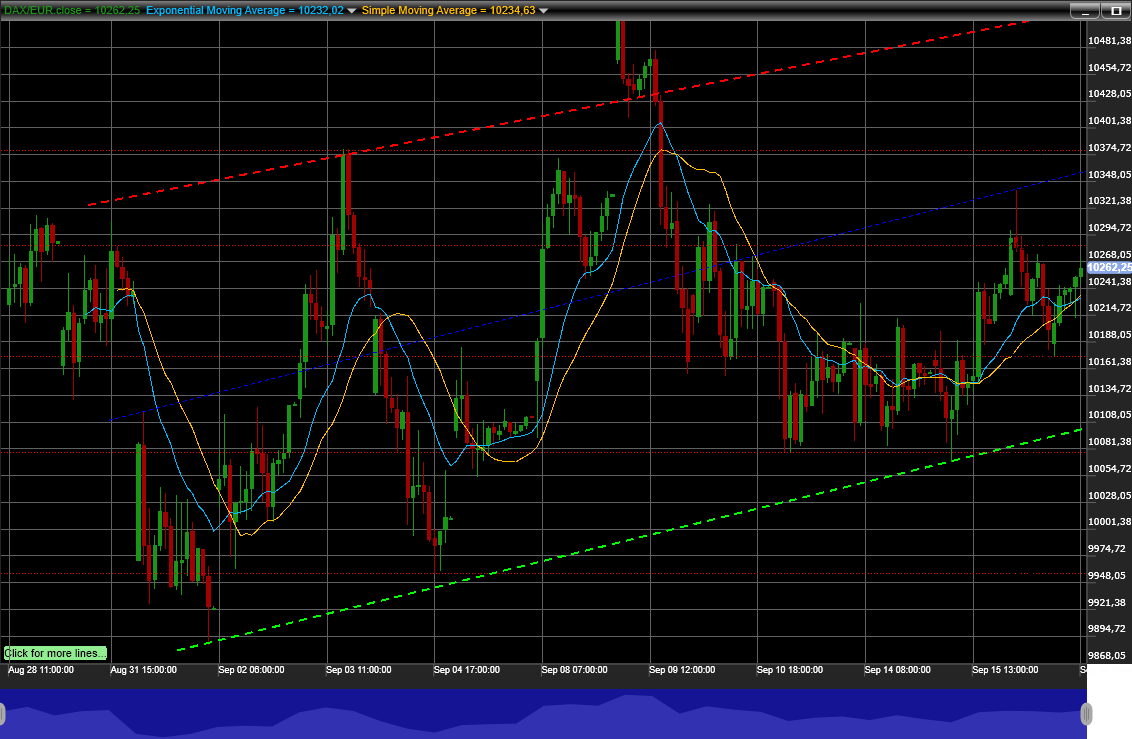Open the Simple Moving Average dropdown arrow
Screen dimensions: 1132x739
544,11
